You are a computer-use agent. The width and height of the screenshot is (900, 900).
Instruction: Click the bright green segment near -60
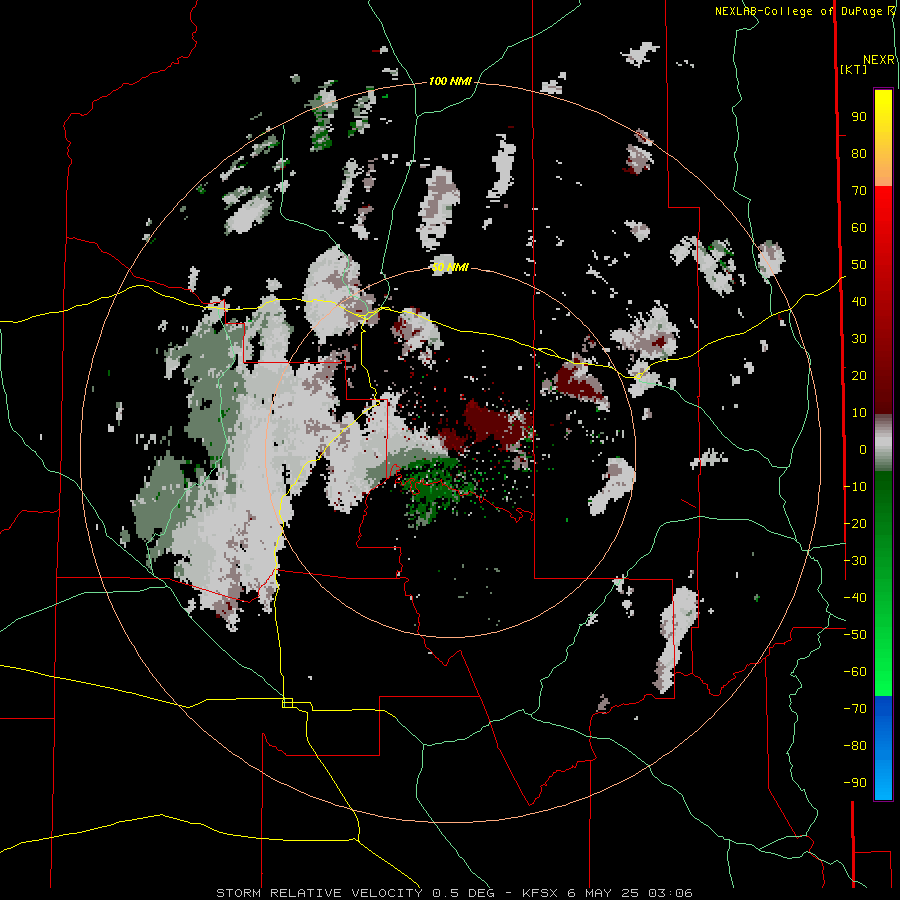coord(883,672)
